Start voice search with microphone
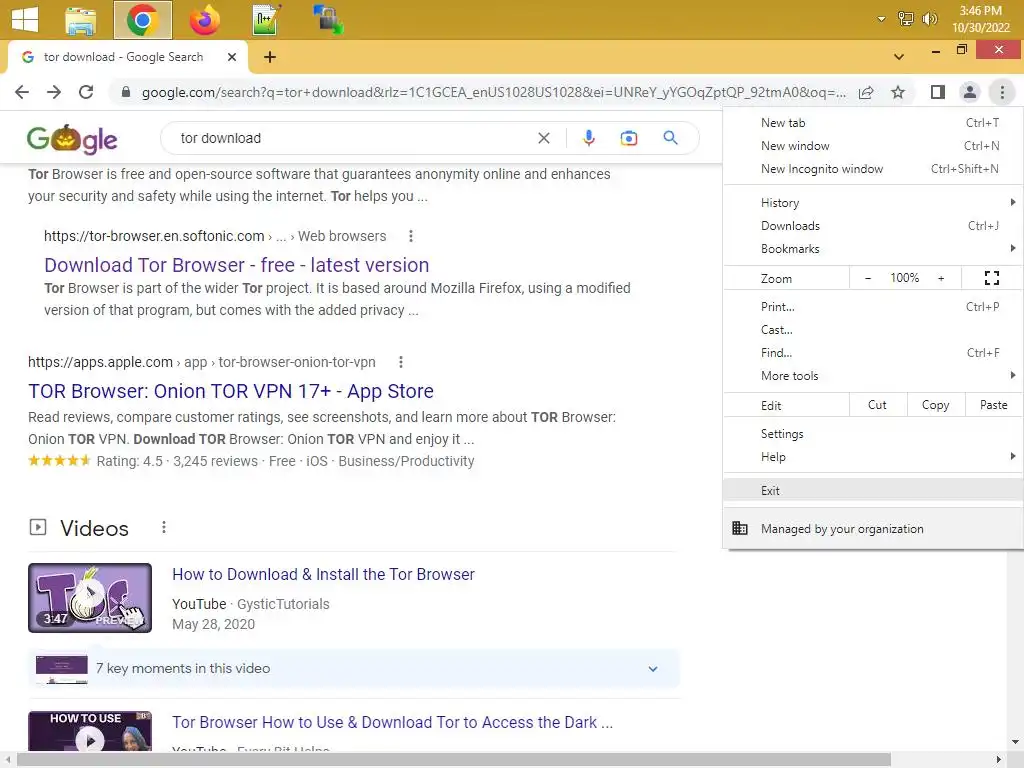The image size is (1024, 768). [x=588, y=138]
